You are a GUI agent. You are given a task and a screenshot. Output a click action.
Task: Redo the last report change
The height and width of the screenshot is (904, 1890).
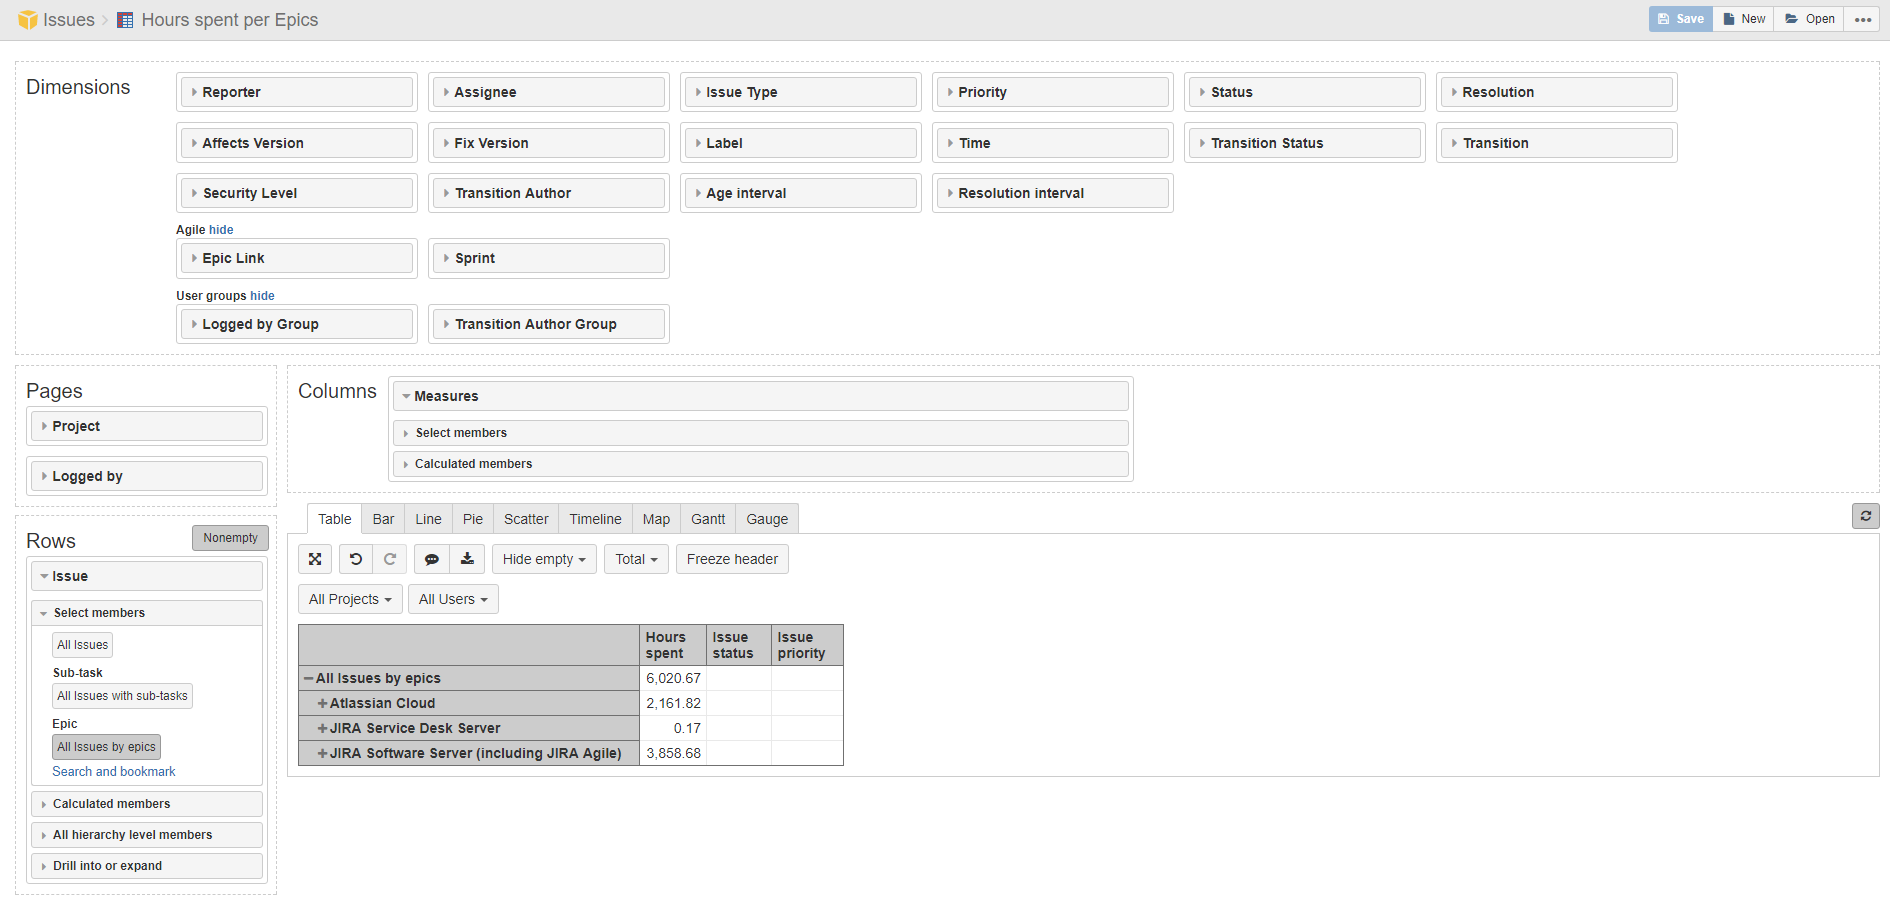pos(390,559)
